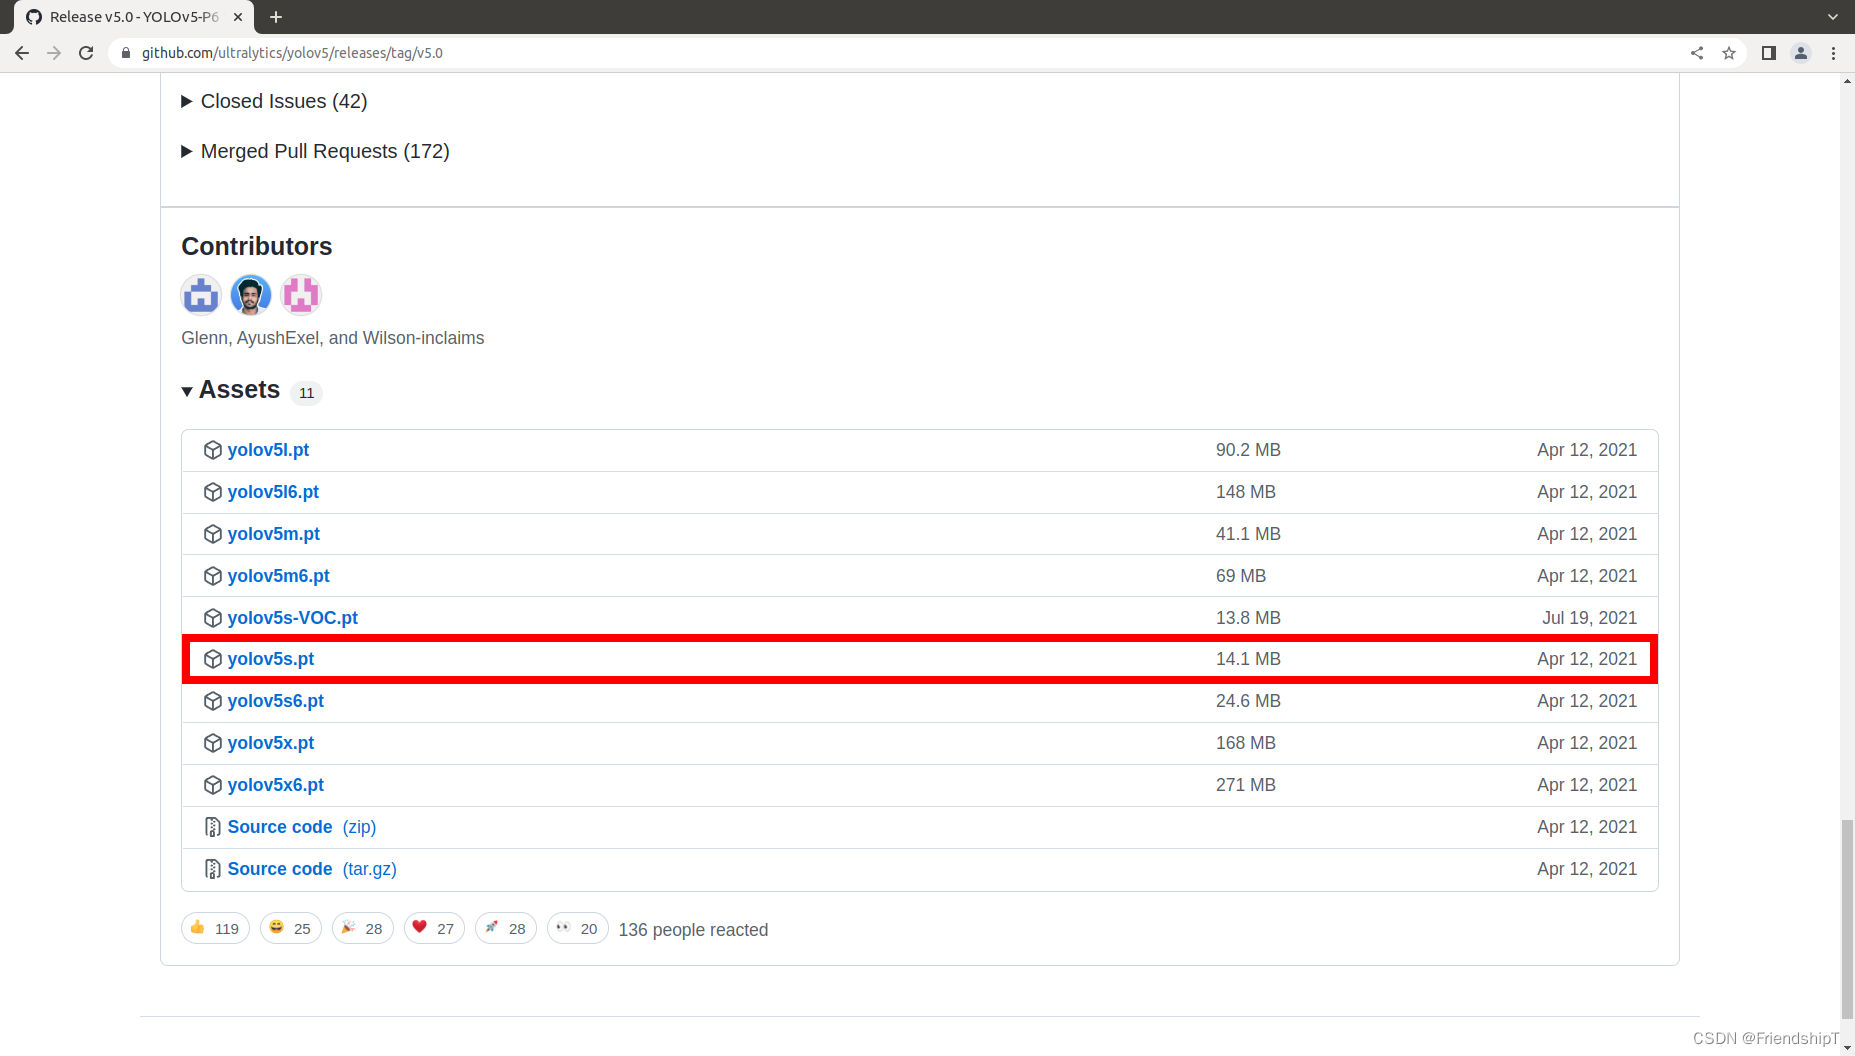
Task: Click the github.com address bar
Action: (x=900, y=53)
